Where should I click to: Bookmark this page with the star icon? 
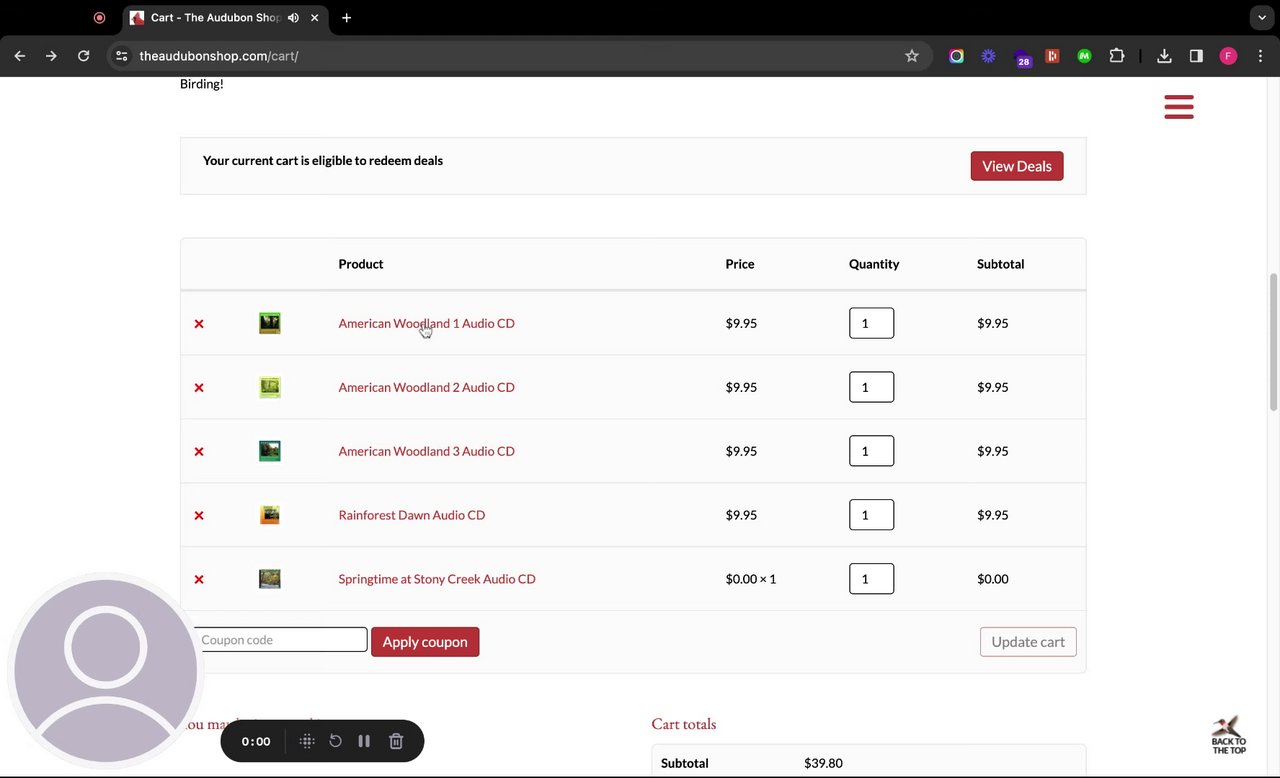coord(911,56)
